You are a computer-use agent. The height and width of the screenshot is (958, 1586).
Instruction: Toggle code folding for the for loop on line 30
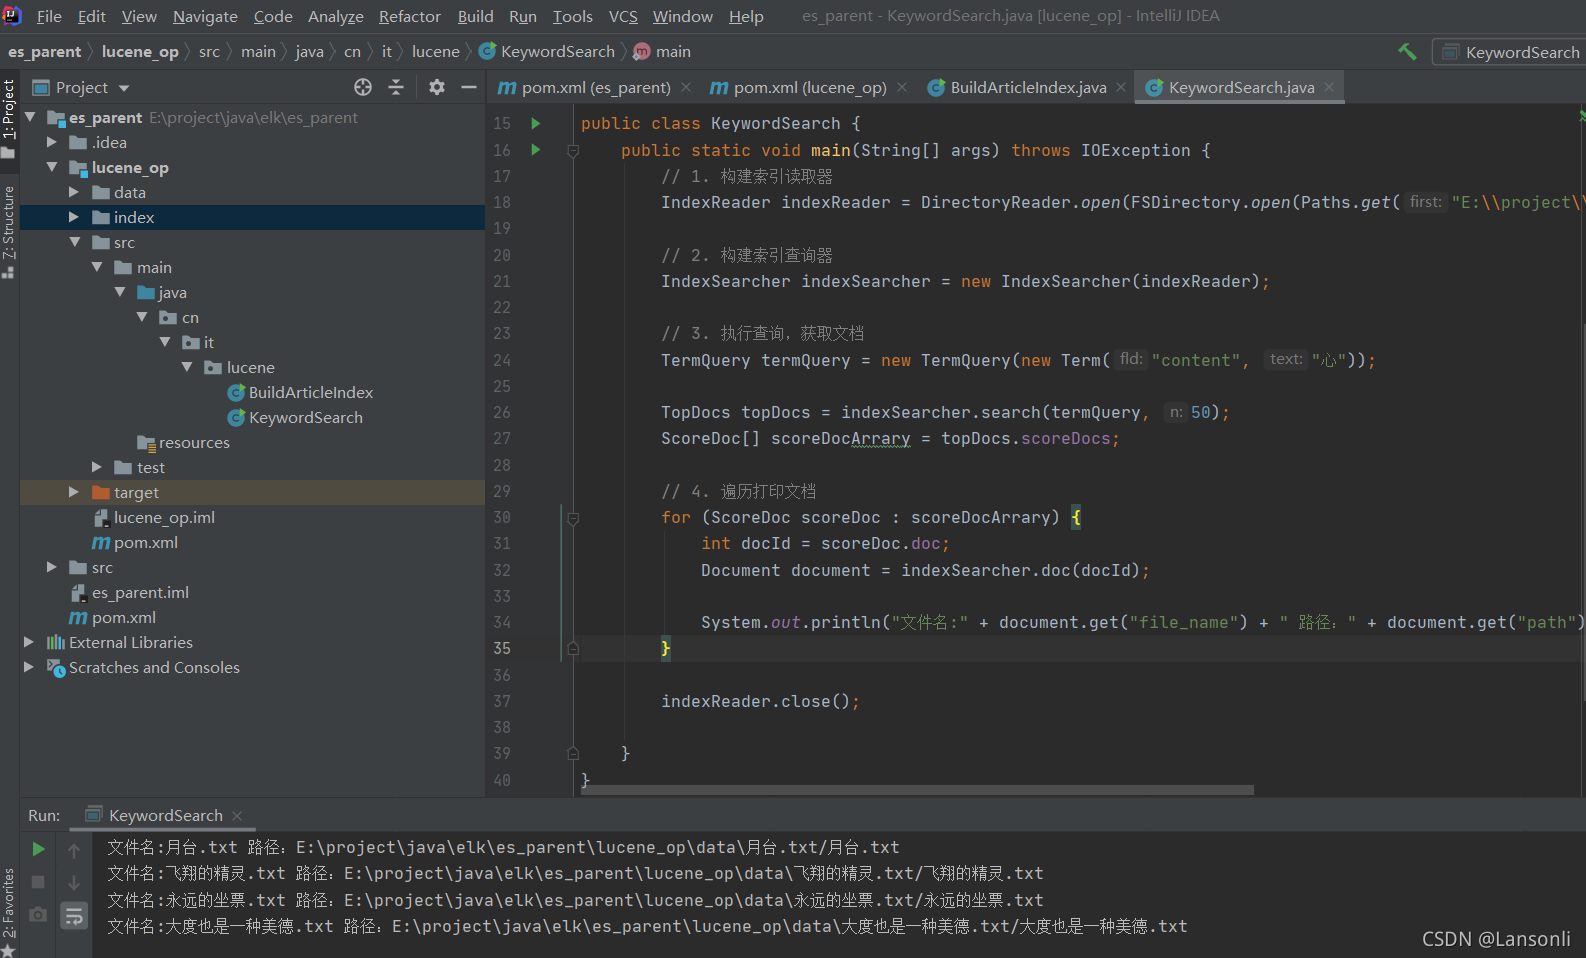(x=573, y=518)
